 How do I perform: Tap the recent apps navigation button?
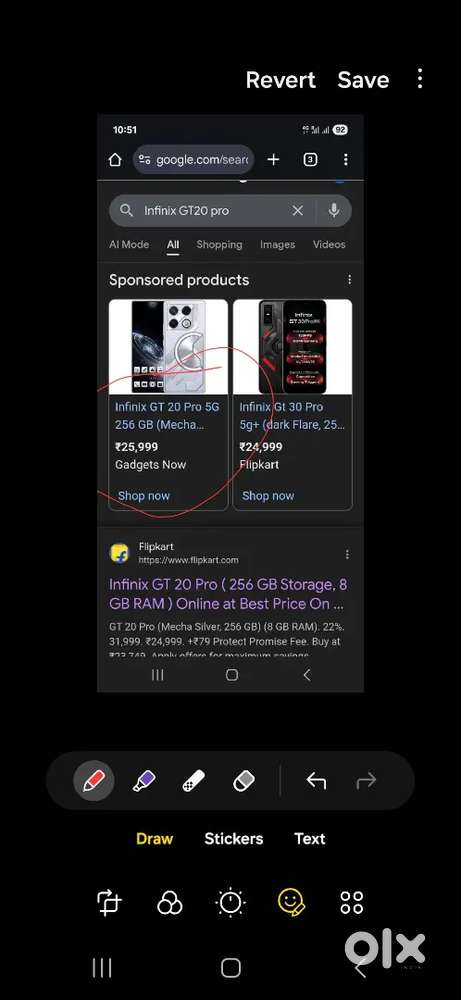(x=102, y=967)
